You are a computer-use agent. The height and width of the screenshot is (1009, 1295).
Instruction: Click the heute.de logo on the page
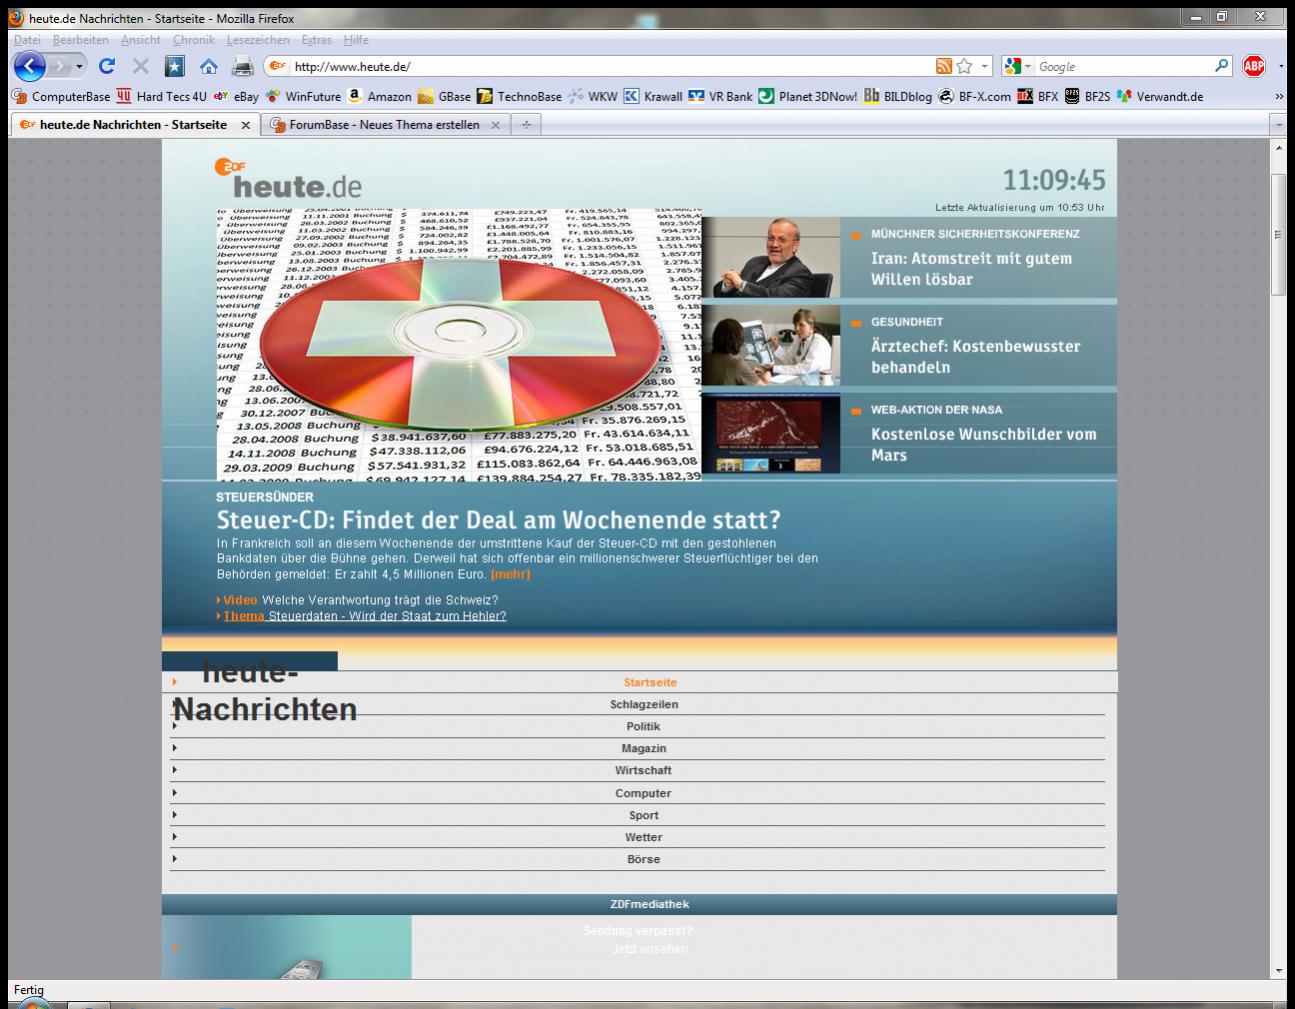click(x=288, y=179)
